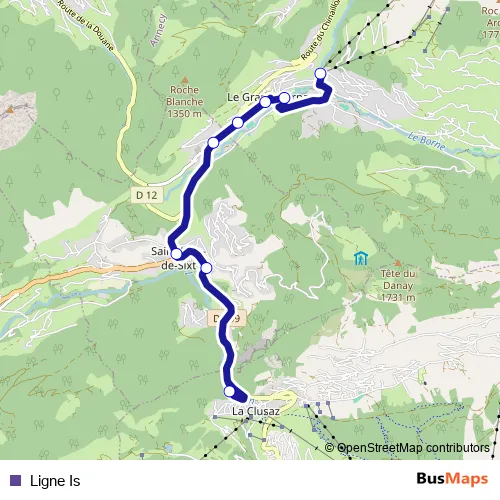Click the Roche Blanche peak triangle icon

185,80
